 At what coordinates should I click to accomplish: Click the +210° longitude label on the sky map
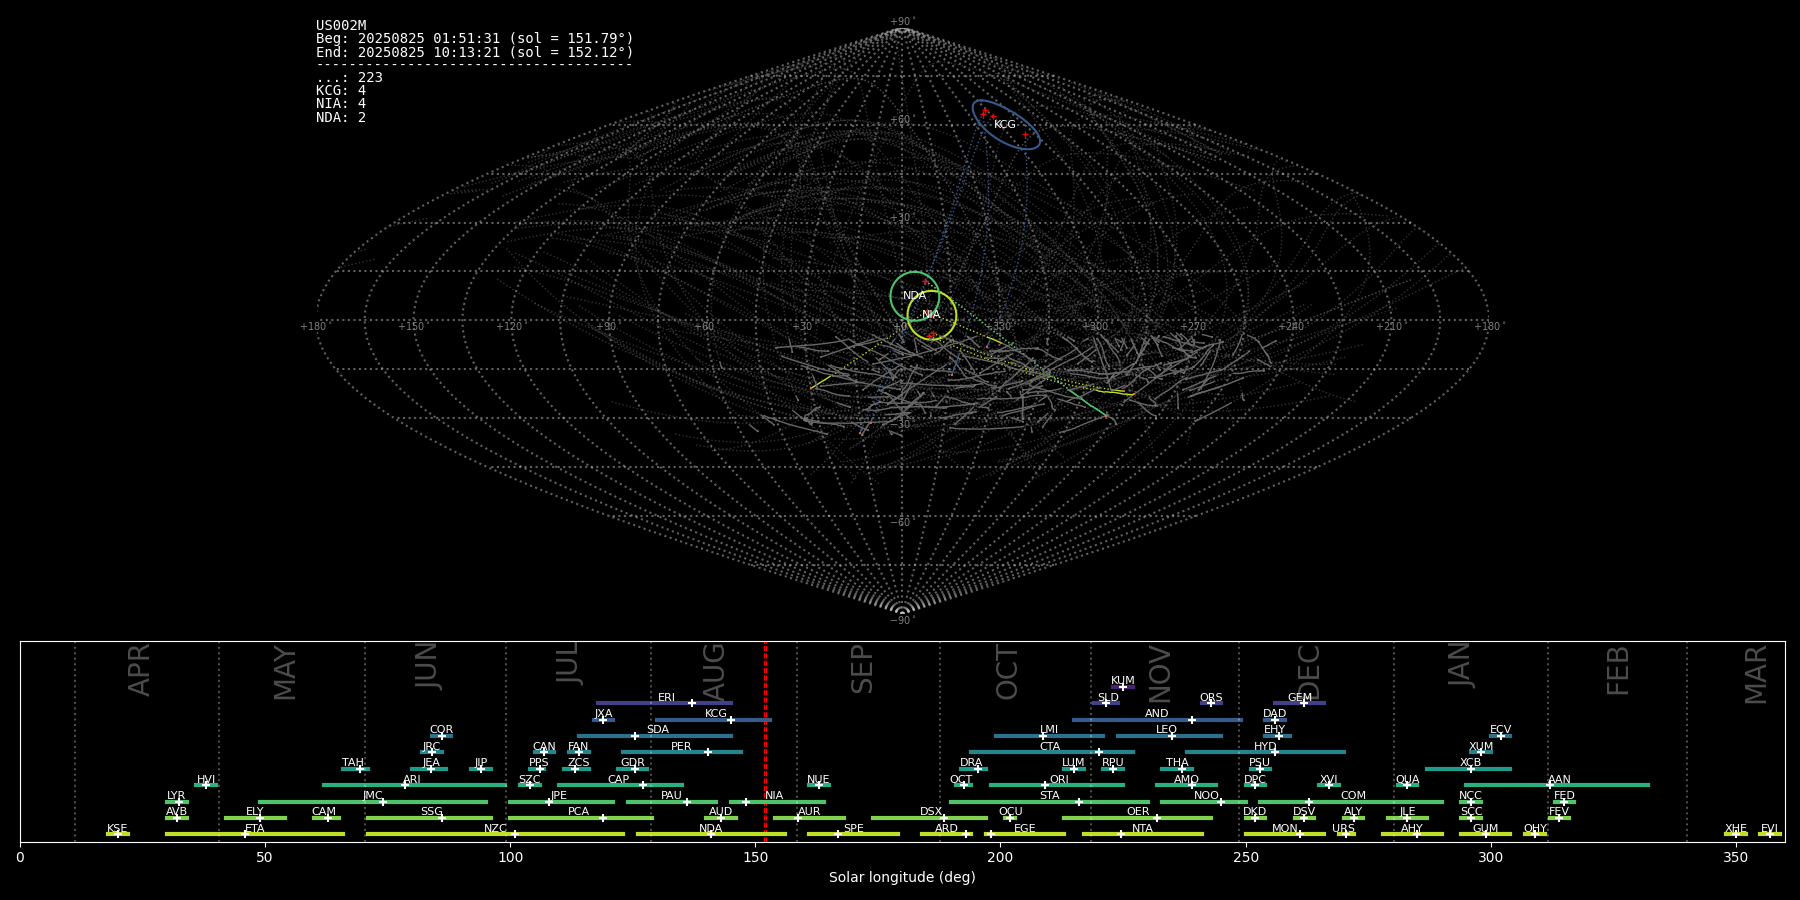1390,327
